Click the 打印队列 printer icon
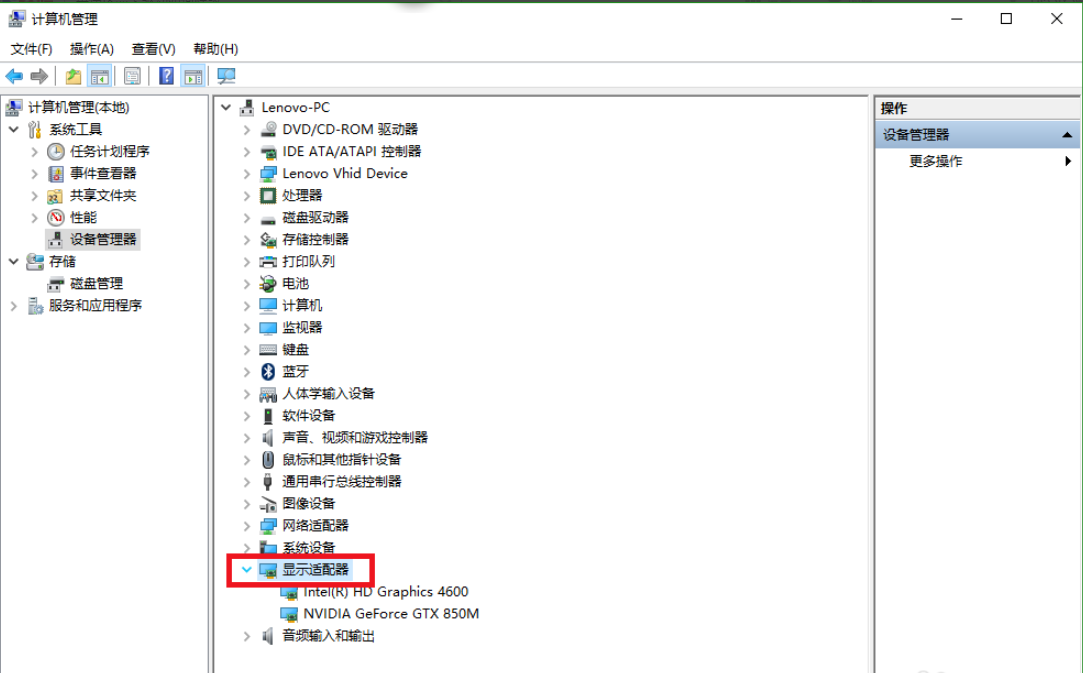 (268, 262)
